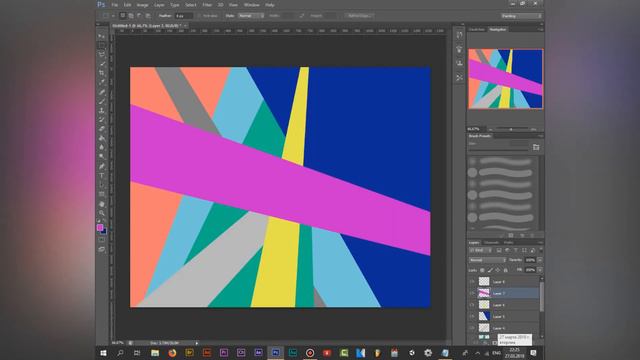Choose Intersect with selection mode
640x360 pixels.
tap(148, 16)
